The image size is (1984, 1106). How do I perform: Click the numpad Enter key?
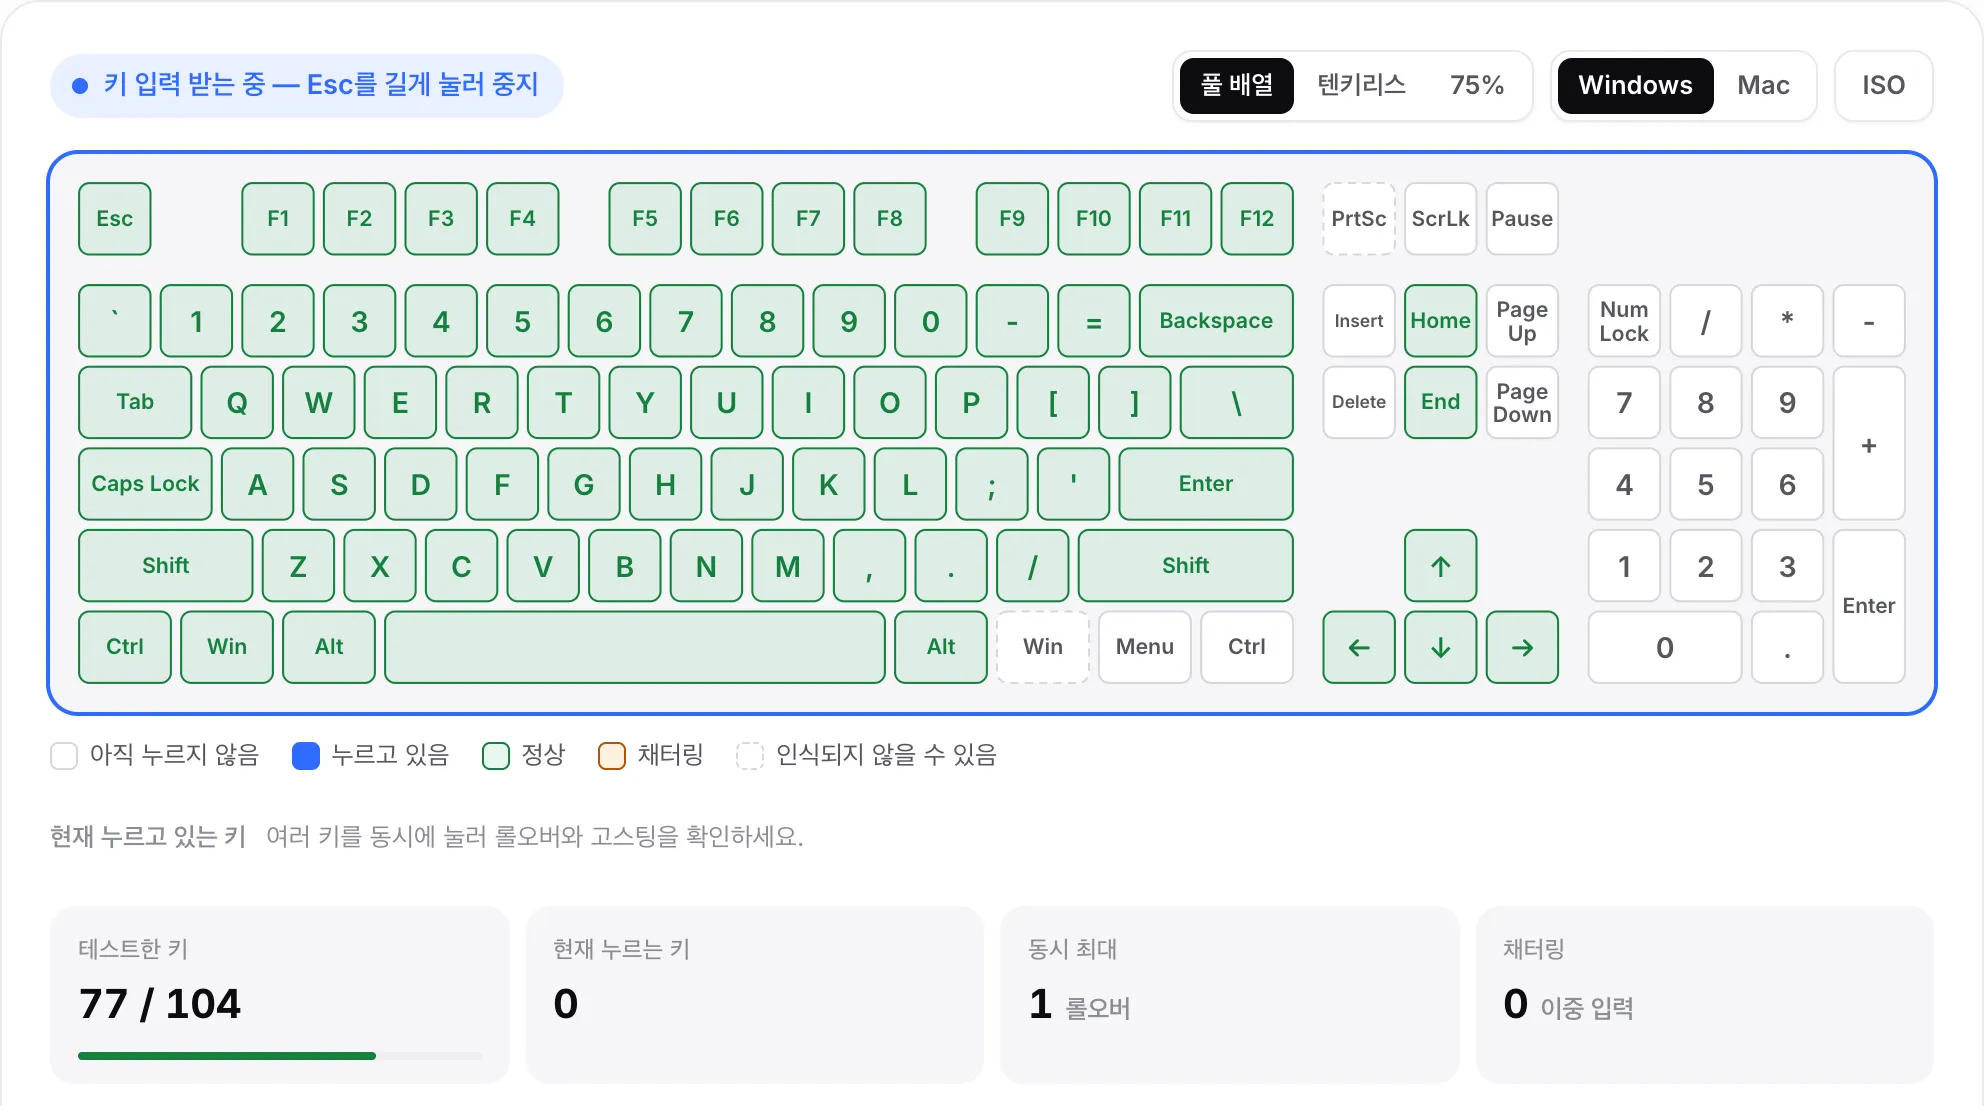point(1868,606)
